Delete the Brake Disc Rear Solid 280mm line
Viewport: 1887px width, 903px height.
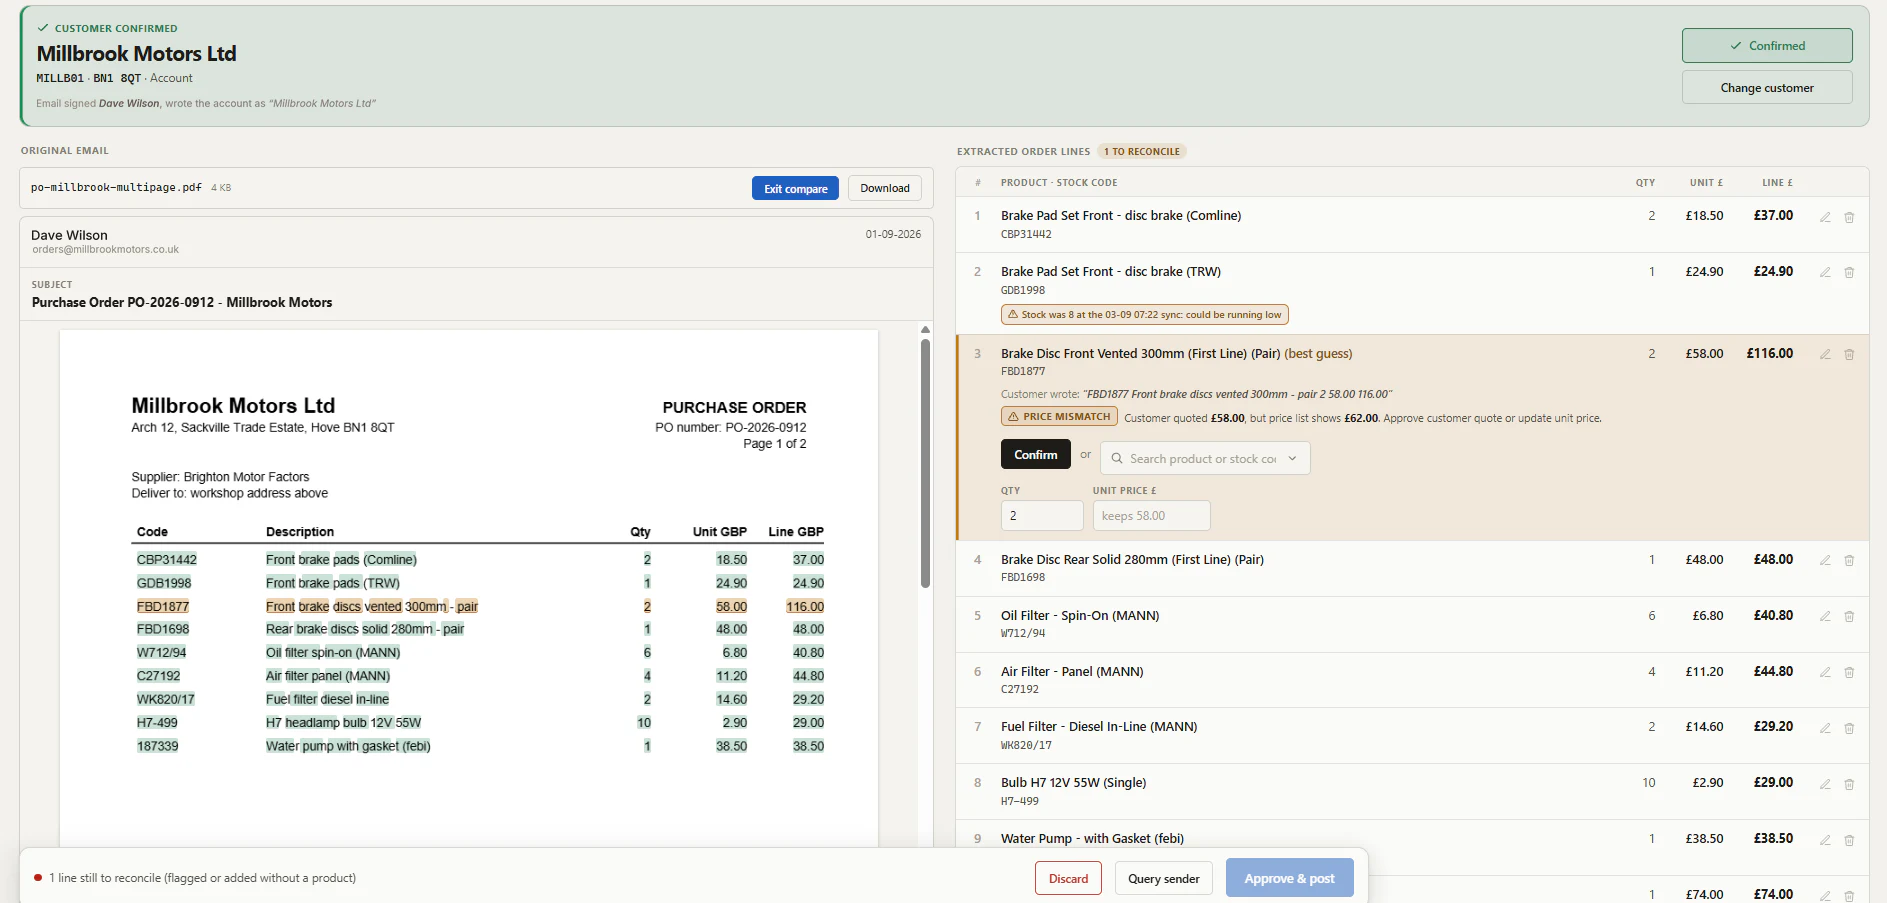(x=1849, y=560)
